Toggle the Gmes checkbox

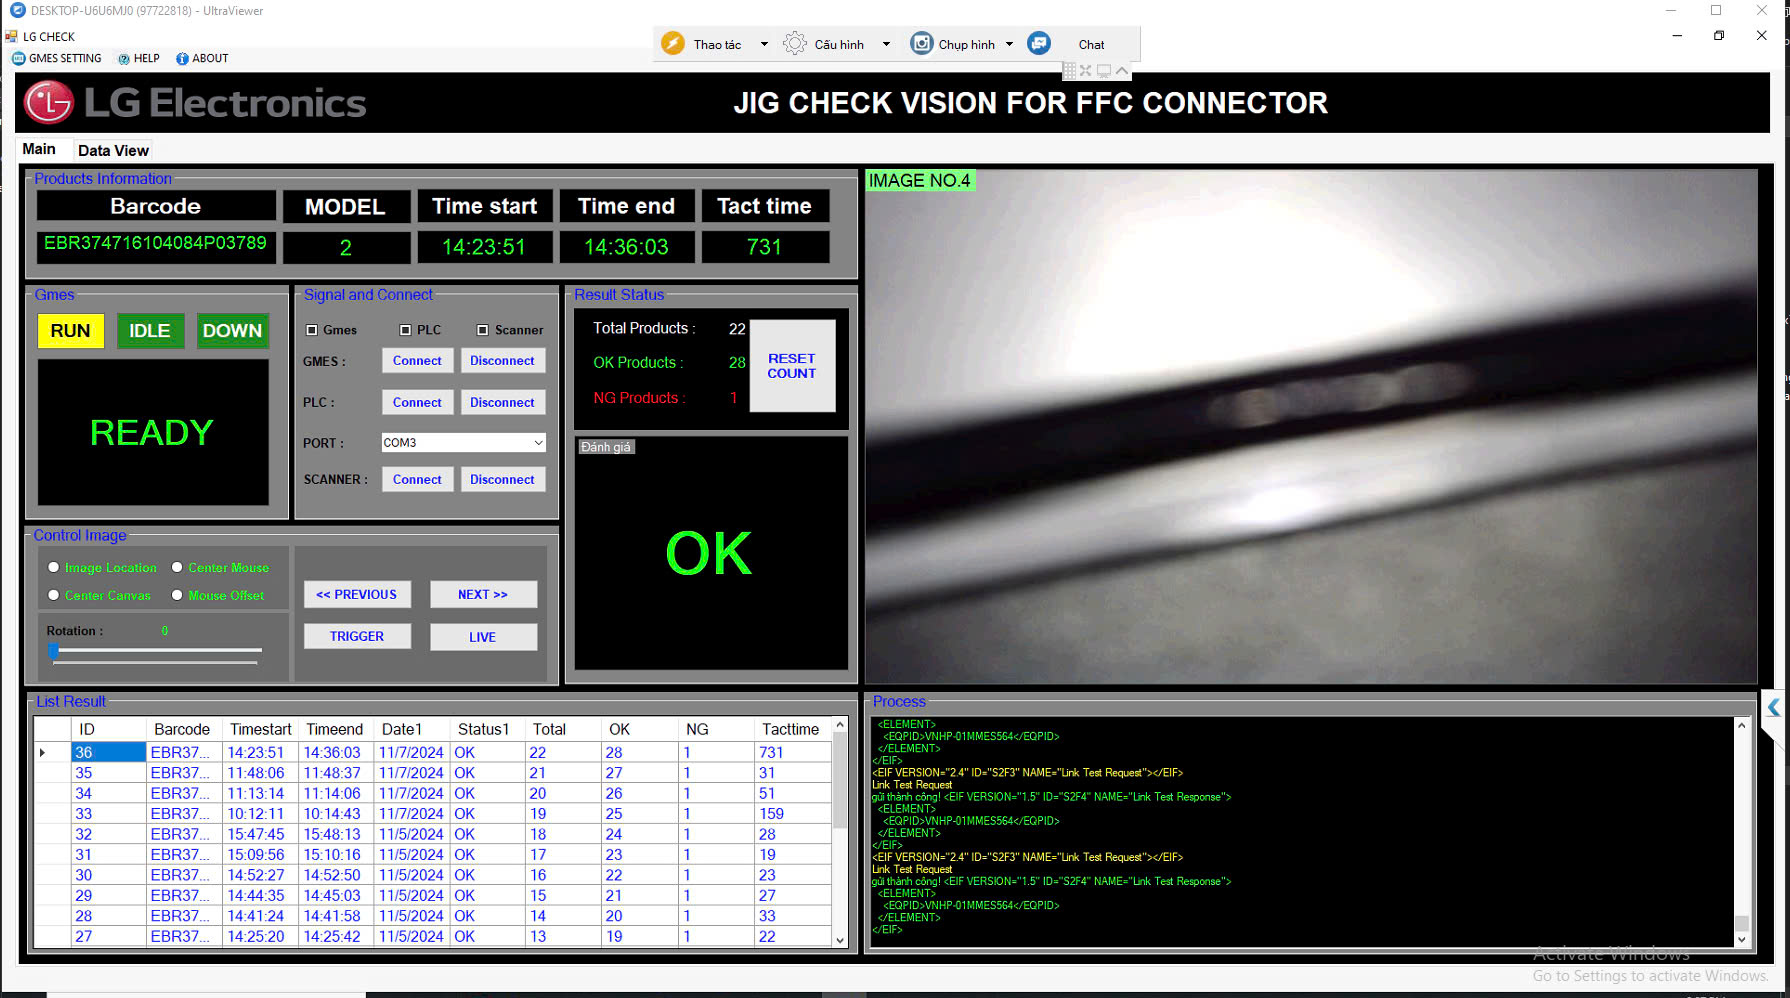312,330
